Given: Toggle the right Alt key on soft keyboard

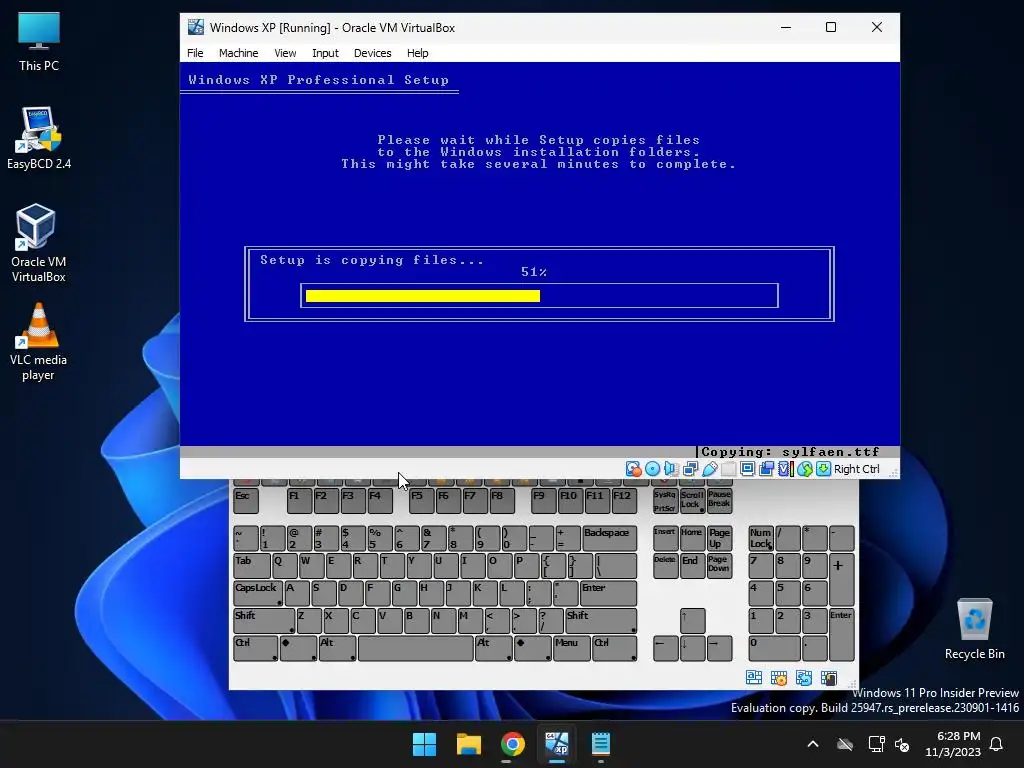Looking at the screenshot, I should tap(494, 648).
